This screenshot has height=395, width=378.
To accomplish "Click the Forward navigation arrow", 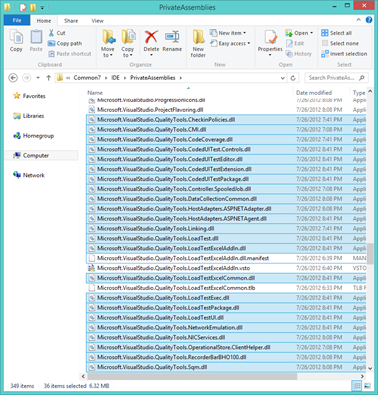I will coord(26,78).
